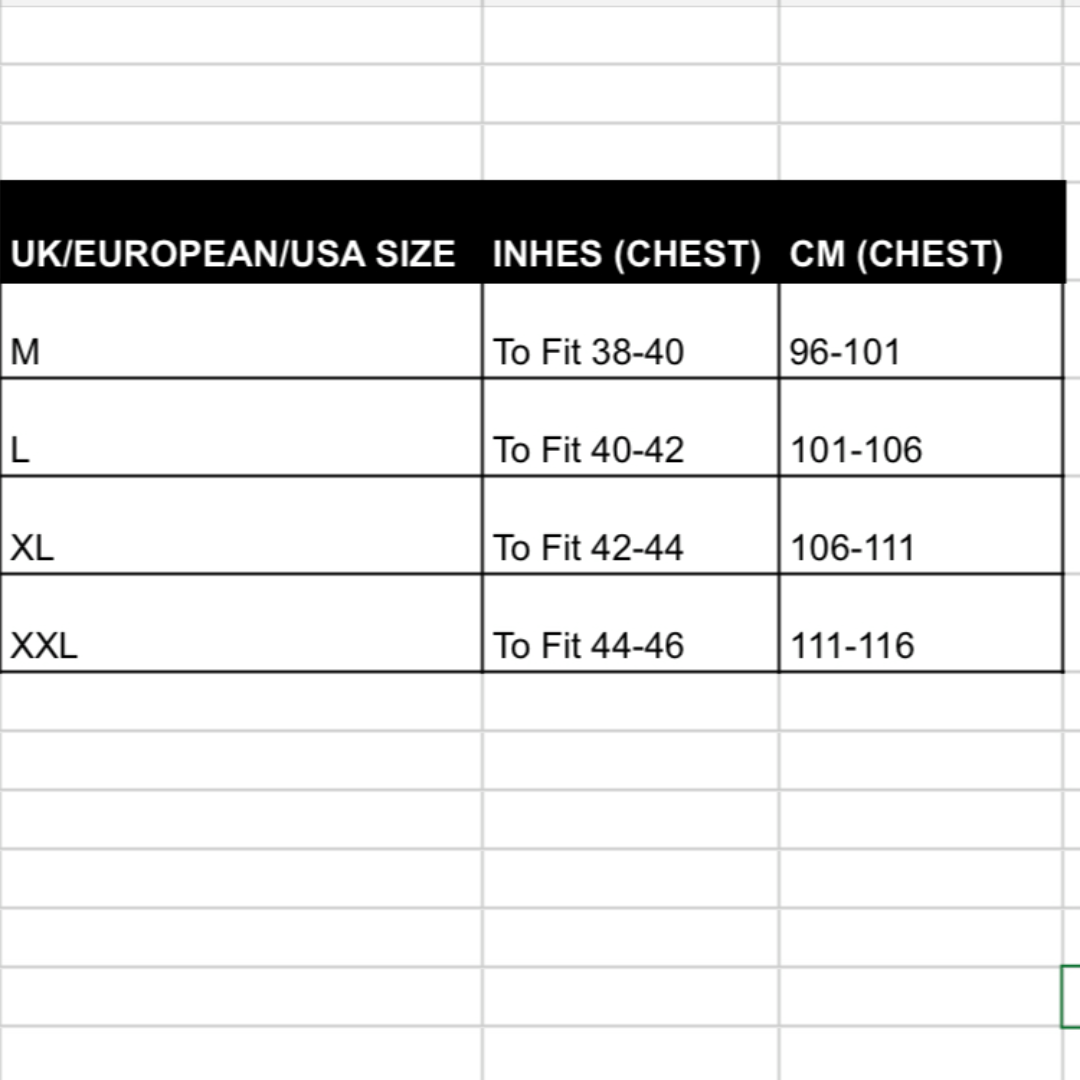Click the cell containing size XL
This screenshot has width=1080, height=1080.
[240, 526]
